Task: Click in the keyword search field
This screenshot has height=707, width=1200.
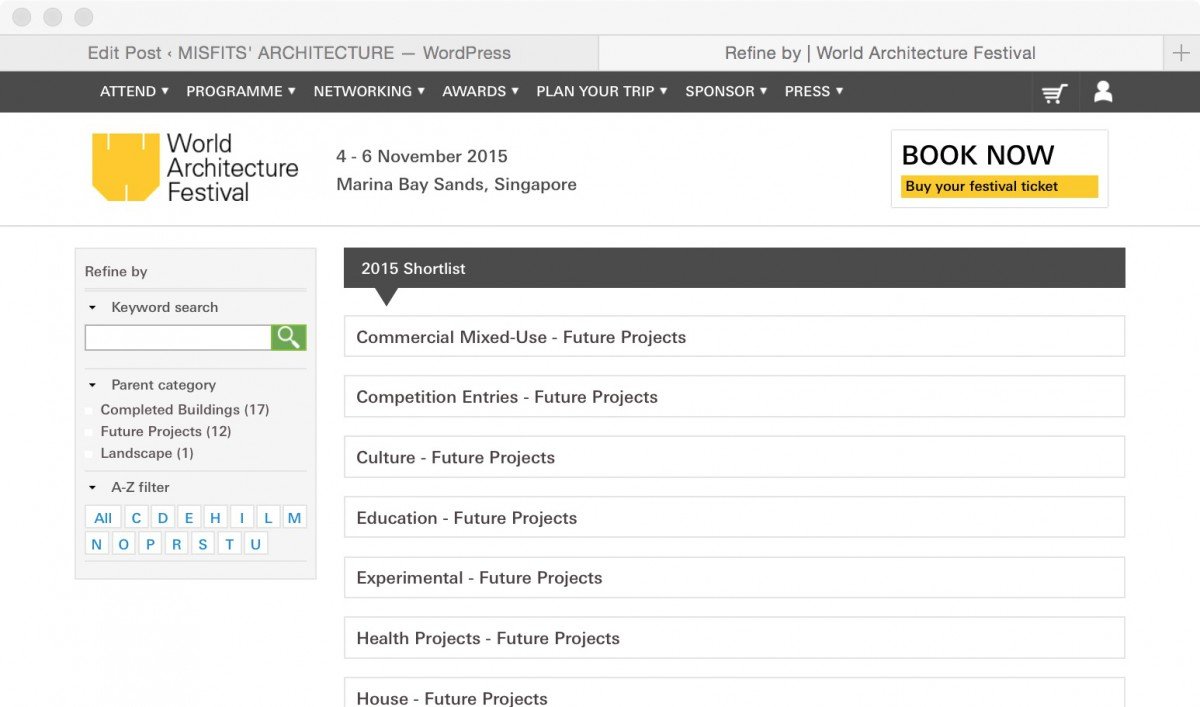Action: pos(178,337)
